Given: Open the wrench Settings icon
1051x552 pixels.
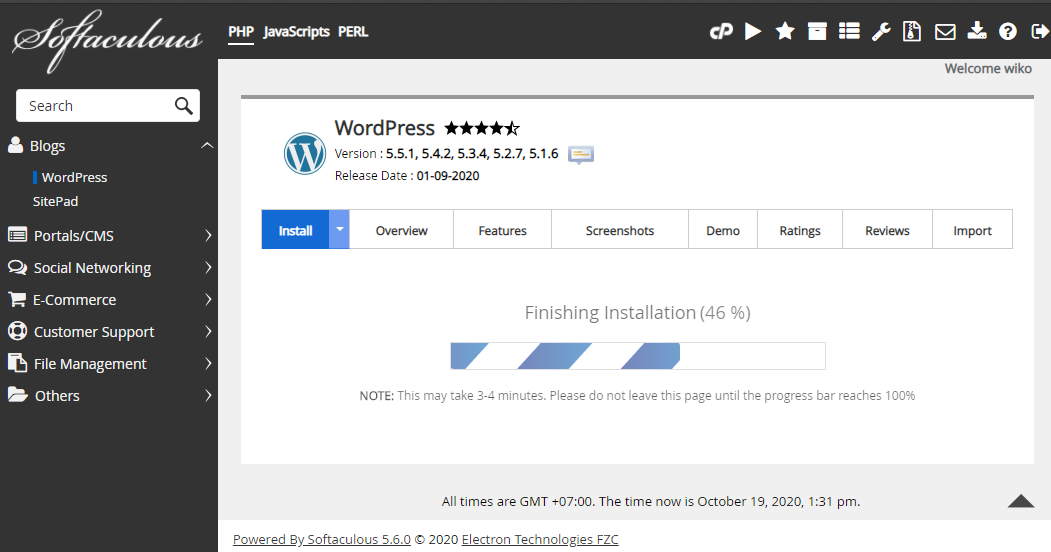Looking at the screenshot, I should pos(881,31).
